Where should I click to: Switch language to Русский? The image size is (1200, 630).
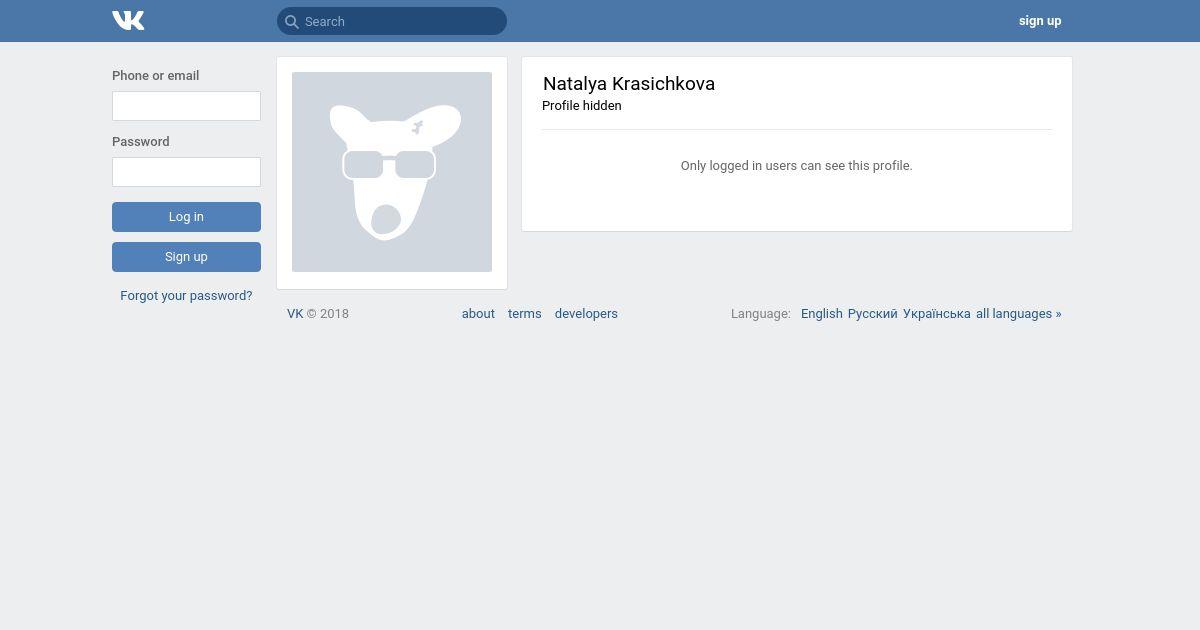(x=873, y=314)
